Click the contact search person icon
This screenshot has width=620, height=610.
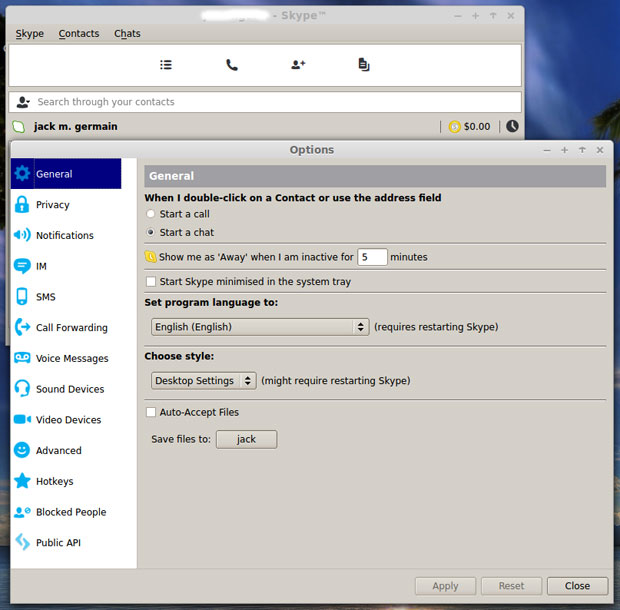pyautogui.click(x=23, y=102)
